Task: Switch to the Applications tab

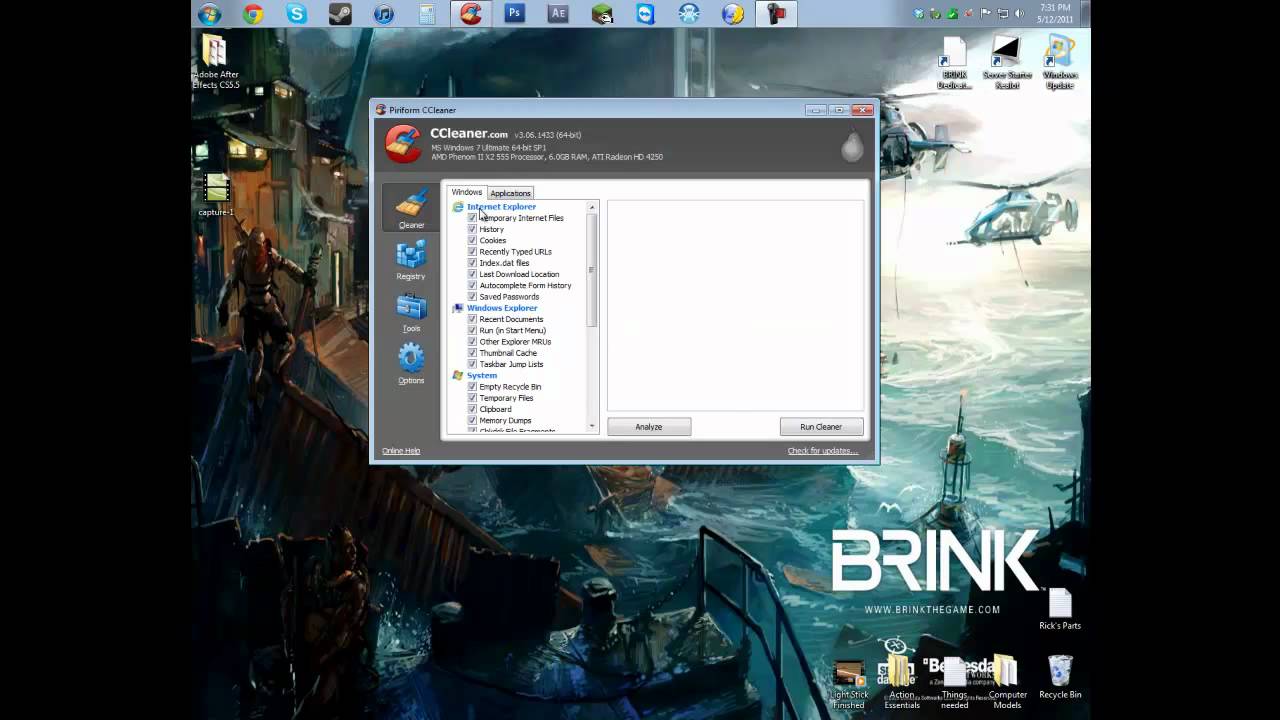Action: [x=510, y=193]
